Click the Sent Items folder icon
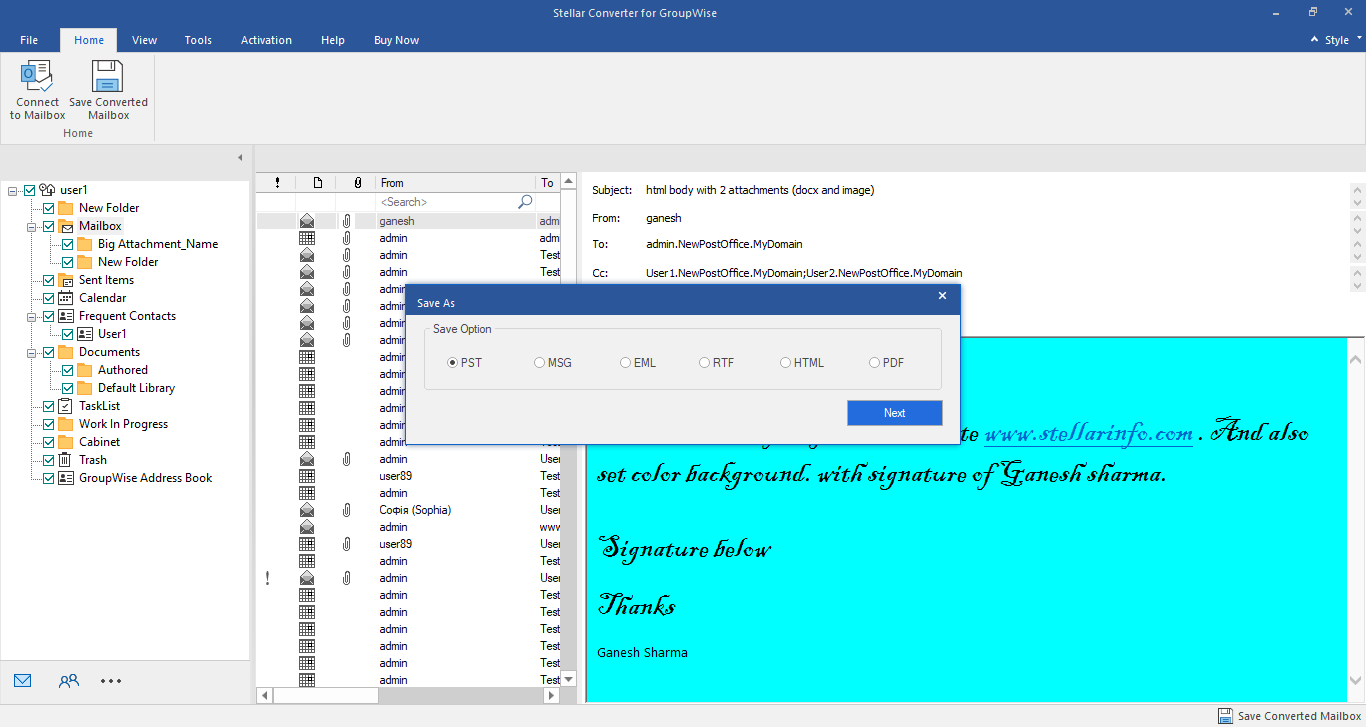 [x=66, y=280]
